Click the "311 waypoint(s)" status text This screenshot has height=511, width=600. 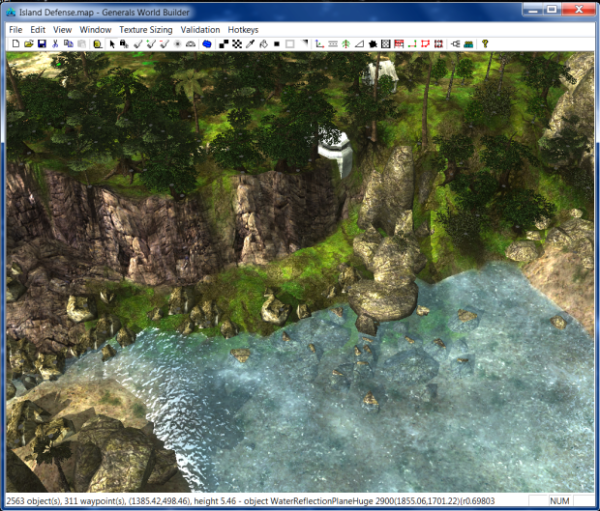point(95,501)
